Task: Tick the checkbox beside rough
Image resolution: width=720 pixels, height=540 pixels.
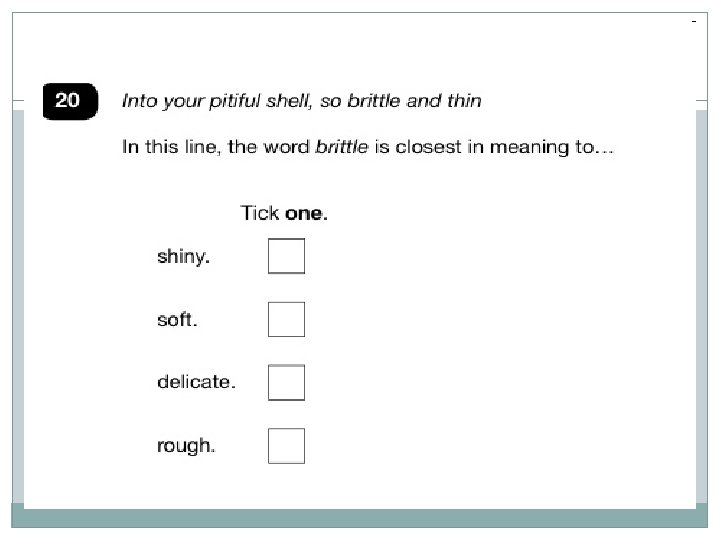Action: click(x=286, y=445)
